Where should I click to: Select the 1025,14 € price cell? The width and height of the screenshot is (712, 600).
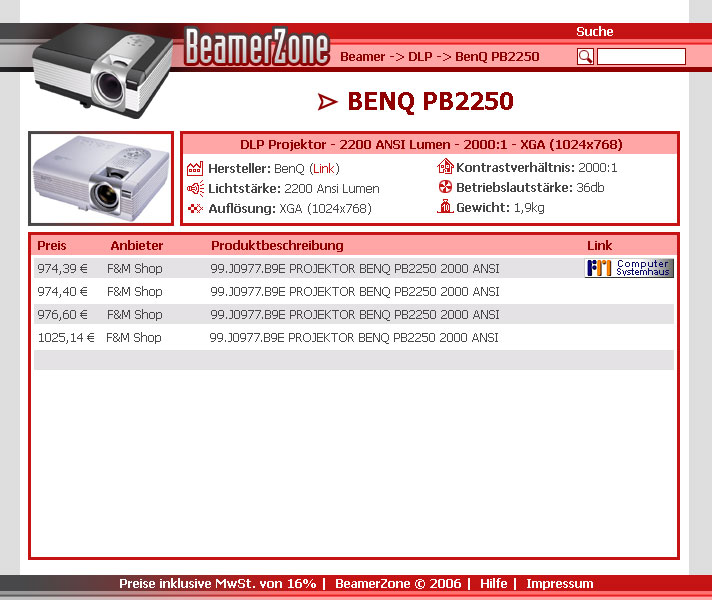[x=66, y=337]
